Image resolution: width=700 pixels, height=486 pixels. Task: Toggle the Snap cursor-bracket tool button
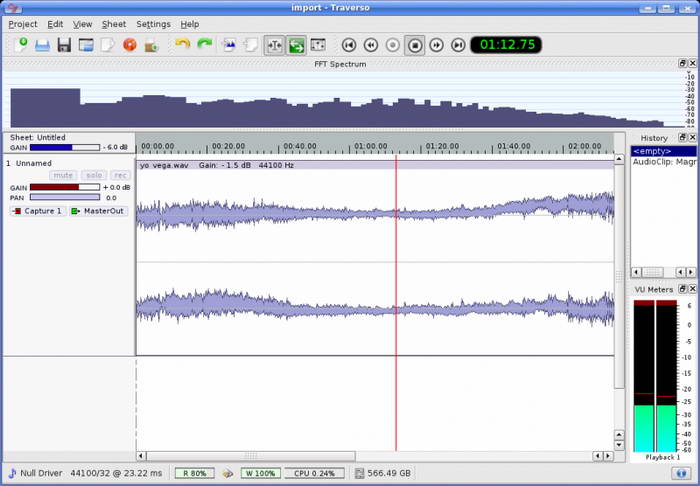pos(274,45)
